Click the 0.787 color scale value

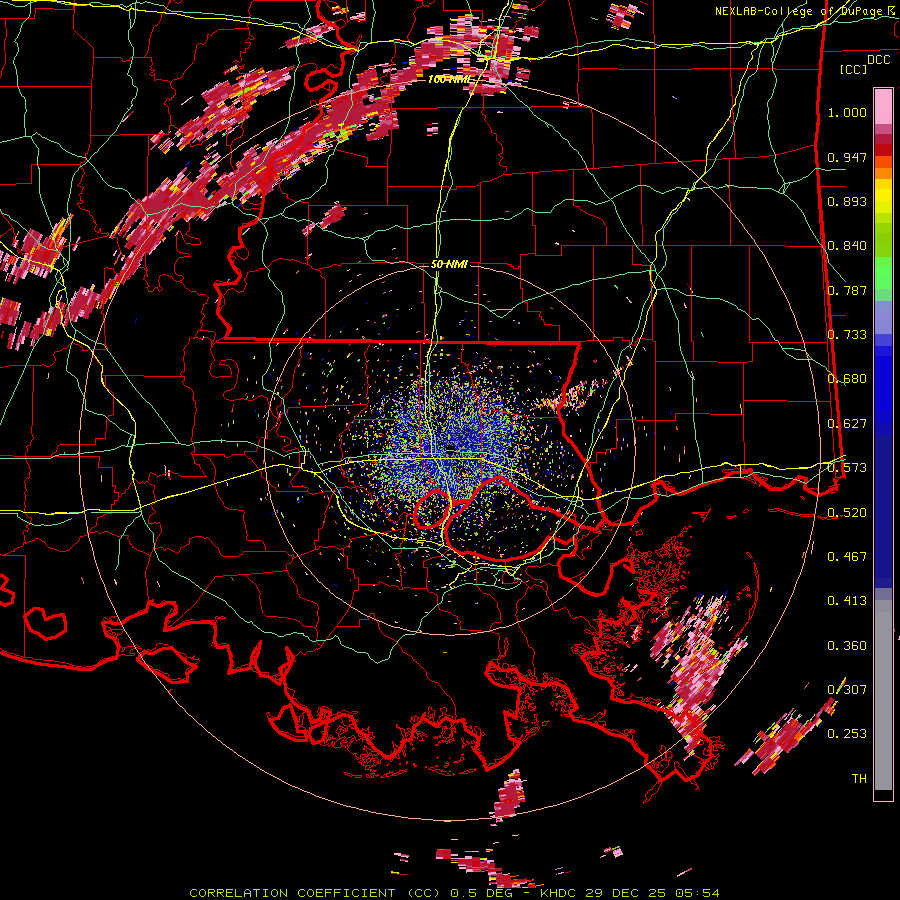point(847,290)
